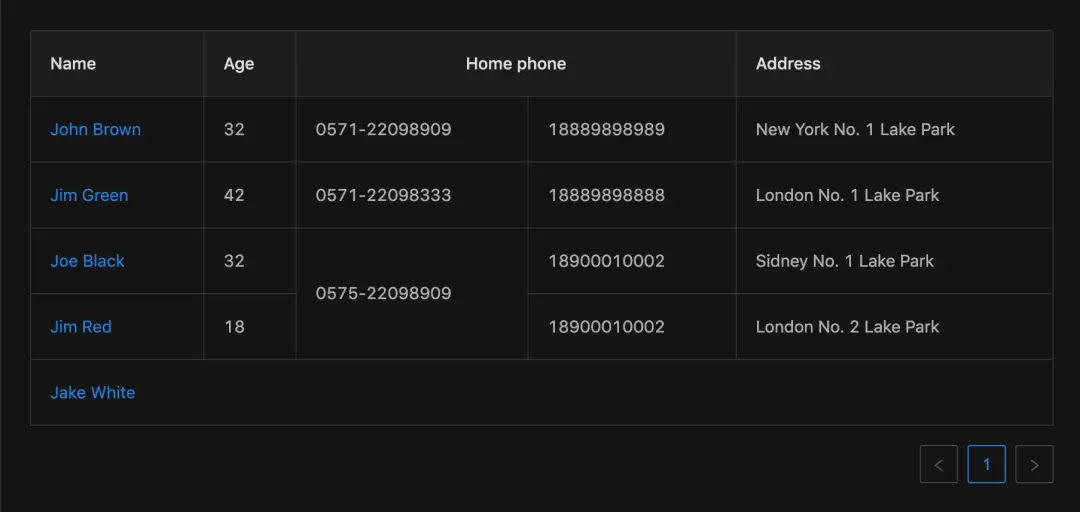Select page 1 in pagination
Screen dimensions: 1080x512
pos(986,465)
